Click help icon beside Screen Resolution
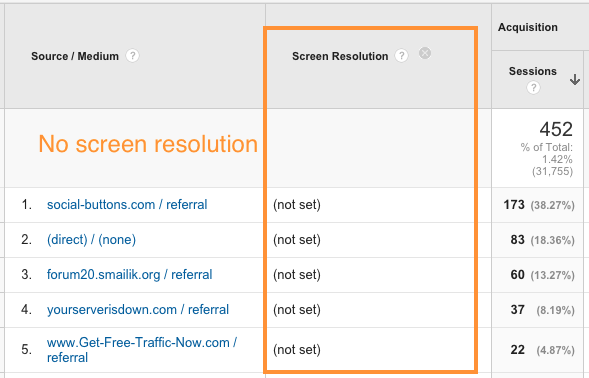The width and height of the screenshot is (589, 378). click(401, 56)
